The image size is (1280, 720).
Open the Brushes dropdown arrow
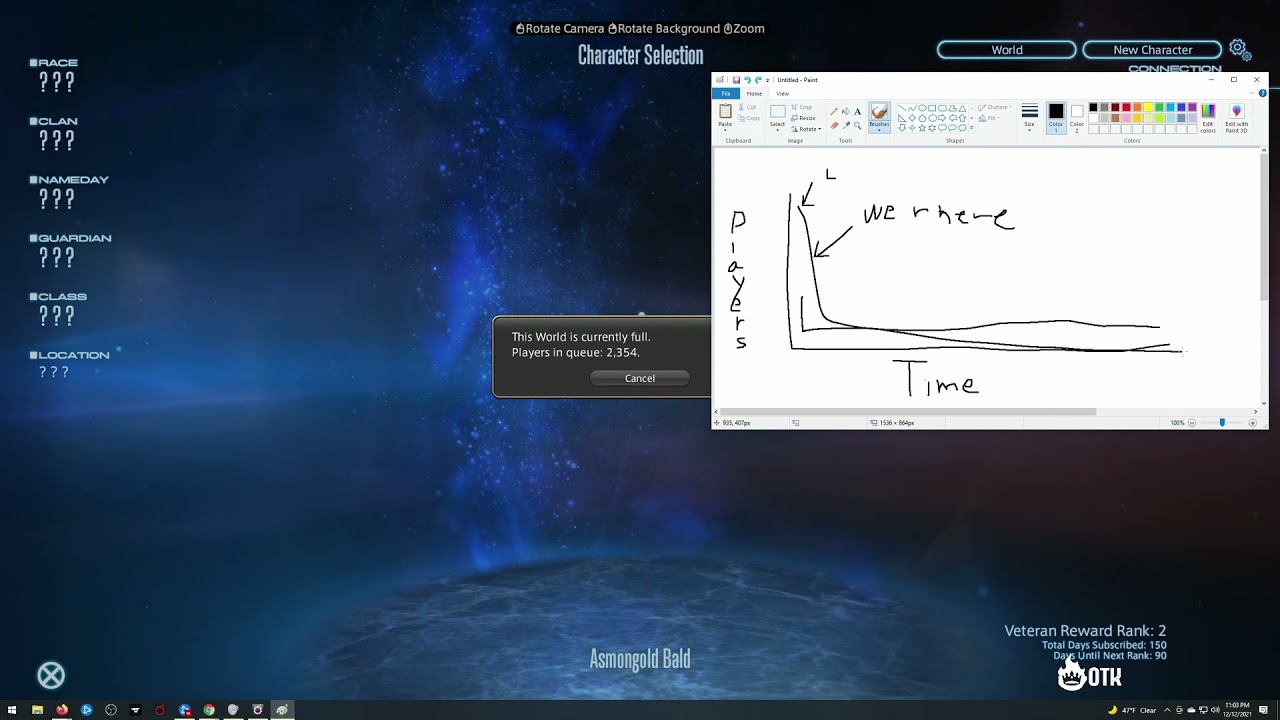(879, 130)
